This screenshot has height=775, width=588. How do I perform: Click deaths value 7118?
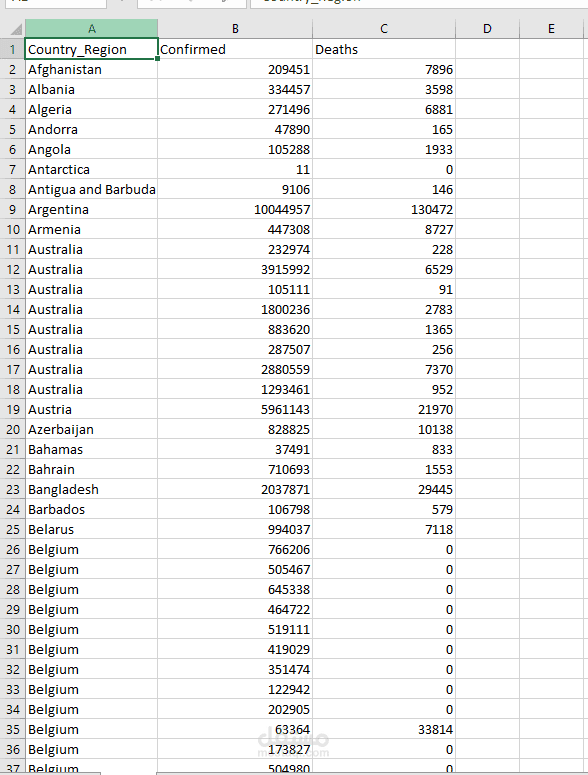(384, 529)
